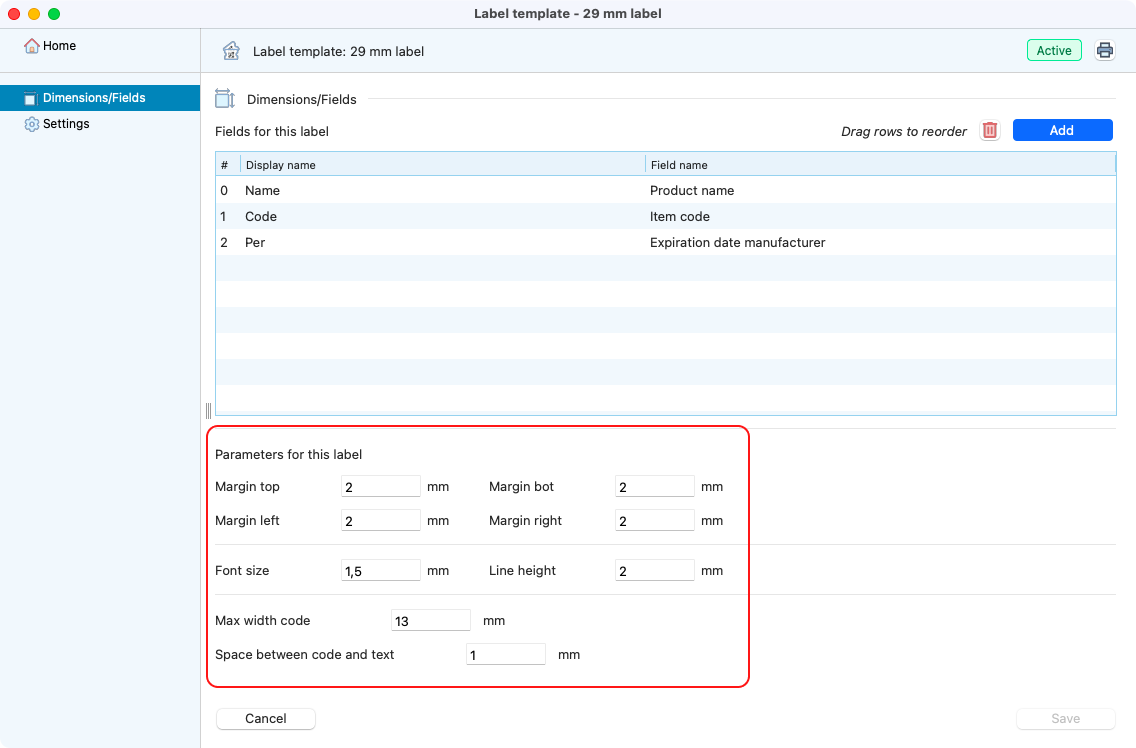Click the Product name field cell
The height and width of the screenshot is (748, 1136).
pyautogui.click(x=880, y=191)
